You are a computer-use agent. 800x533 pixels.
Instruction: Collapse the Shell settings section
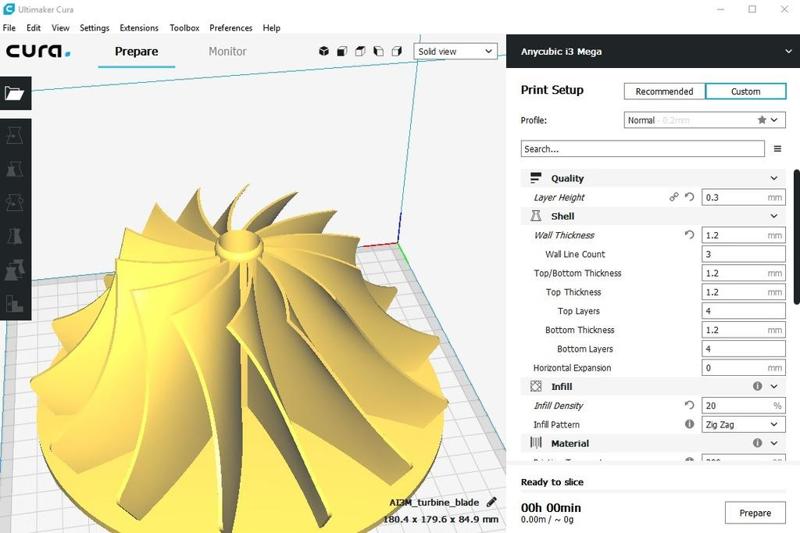pyautogui.click(x=774, y=216)
